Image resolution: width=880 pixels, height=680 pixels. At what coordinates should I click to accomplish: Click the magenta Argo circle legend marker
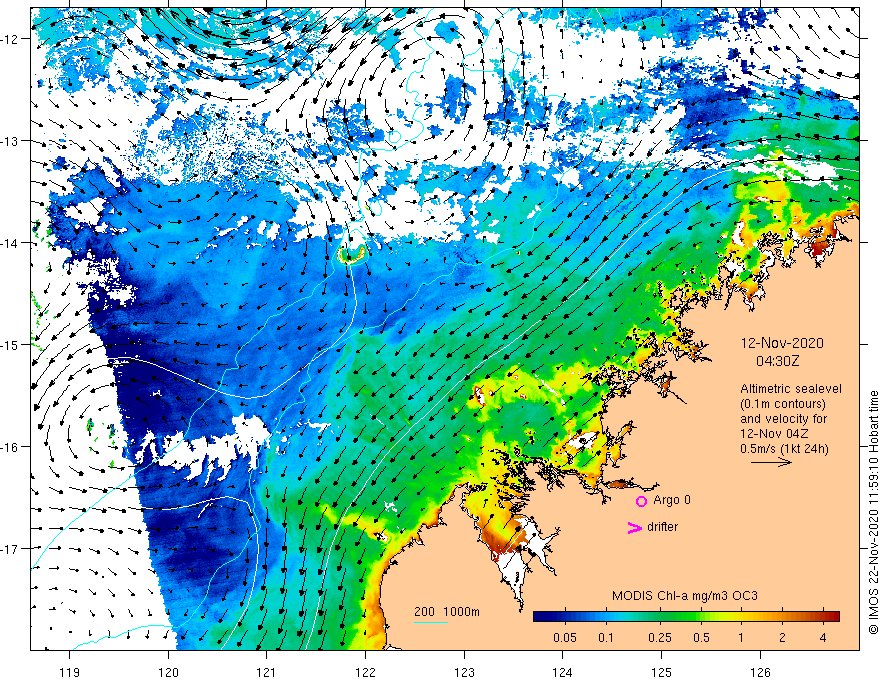[641, 501]
